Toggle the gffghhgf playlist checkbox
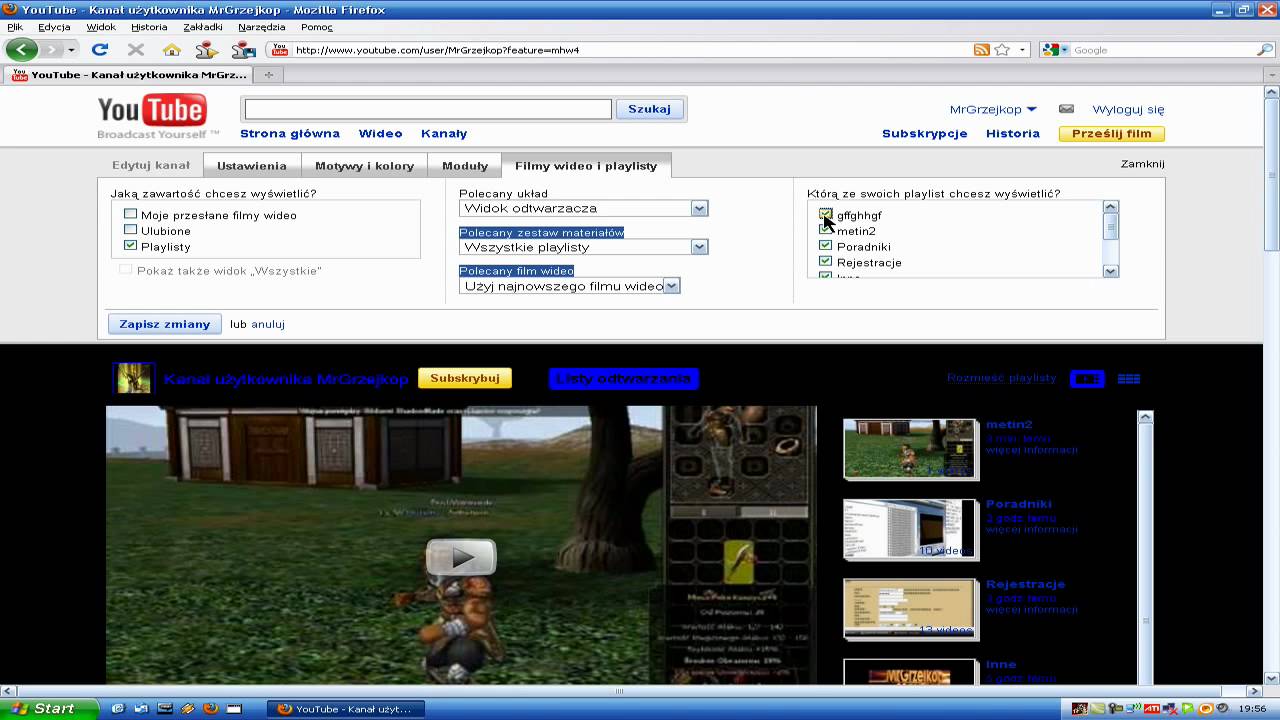 click(x=825, y=214)
